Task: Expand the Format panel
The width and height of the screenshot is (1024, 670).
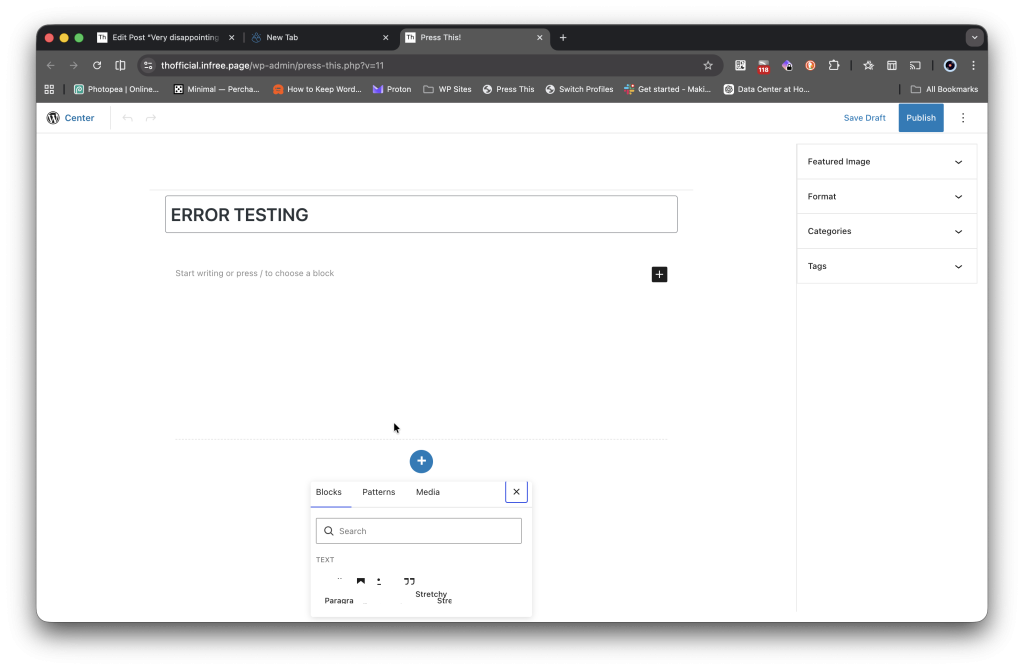Action: point(886,197)
